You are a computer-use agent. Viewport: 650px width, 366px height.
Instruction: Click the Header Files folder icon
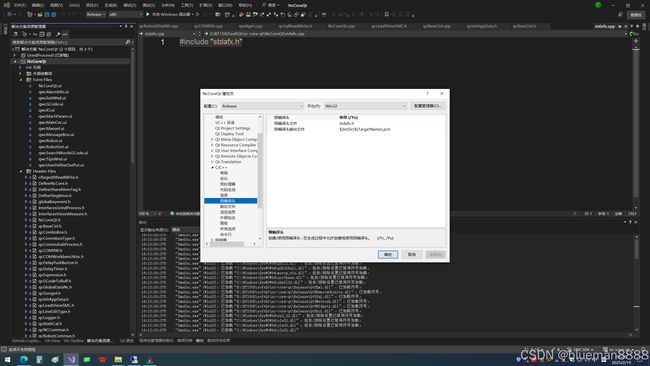(29, 171)
